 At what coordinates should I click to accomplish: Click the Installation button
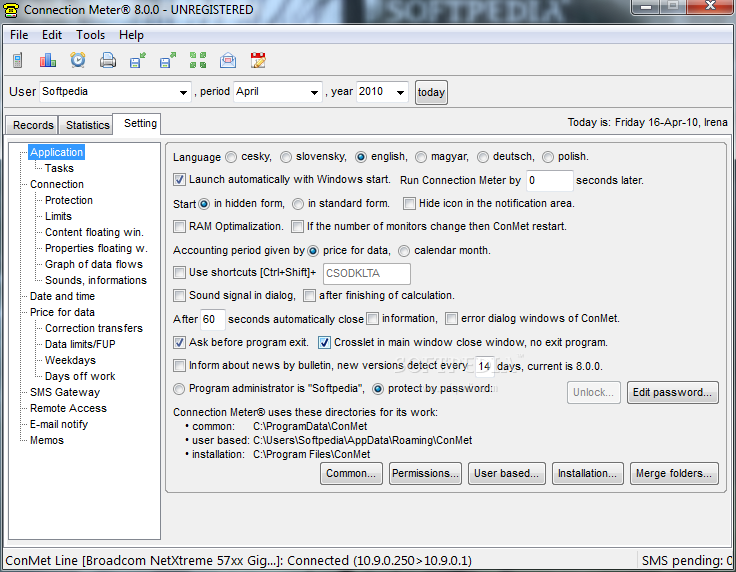587,473
